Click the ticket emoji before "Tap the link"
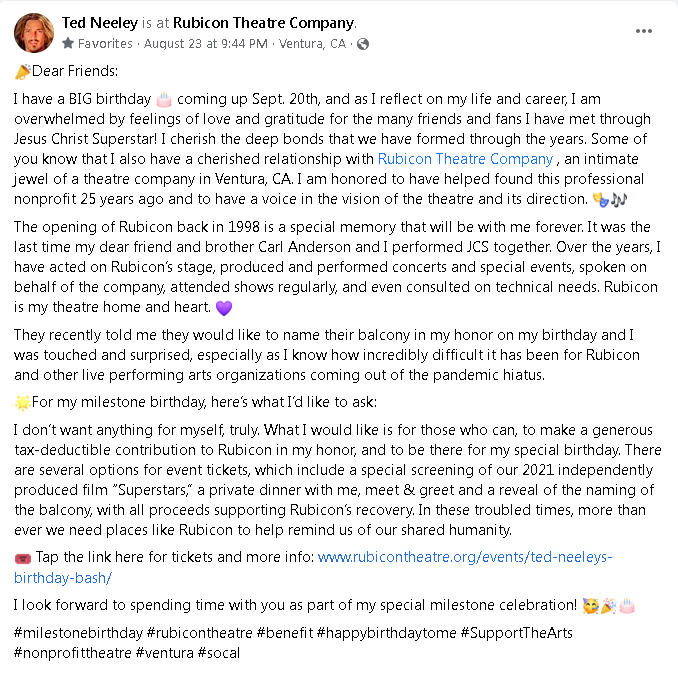The height and width of the screenshot is (674, 678). [x=22, y=557]
